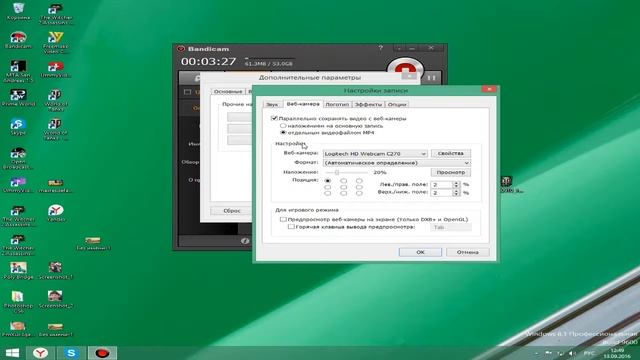
Task: Click the РУС language indicator
Action: click(589, 353)
